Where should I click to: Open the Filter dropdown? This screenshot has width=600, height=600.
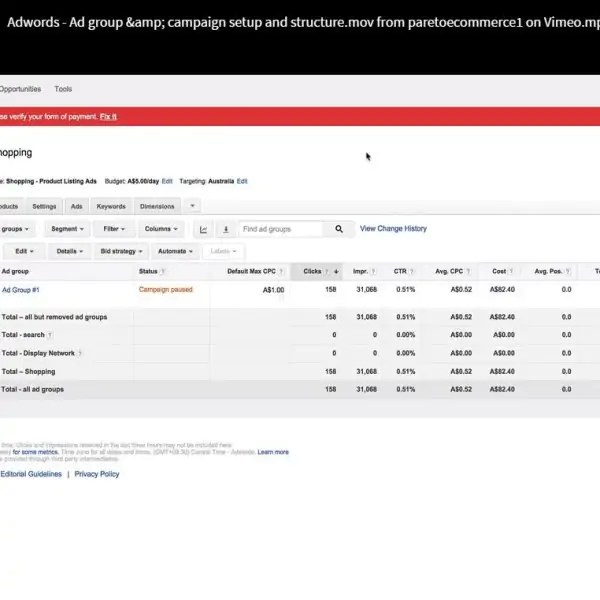114,229
